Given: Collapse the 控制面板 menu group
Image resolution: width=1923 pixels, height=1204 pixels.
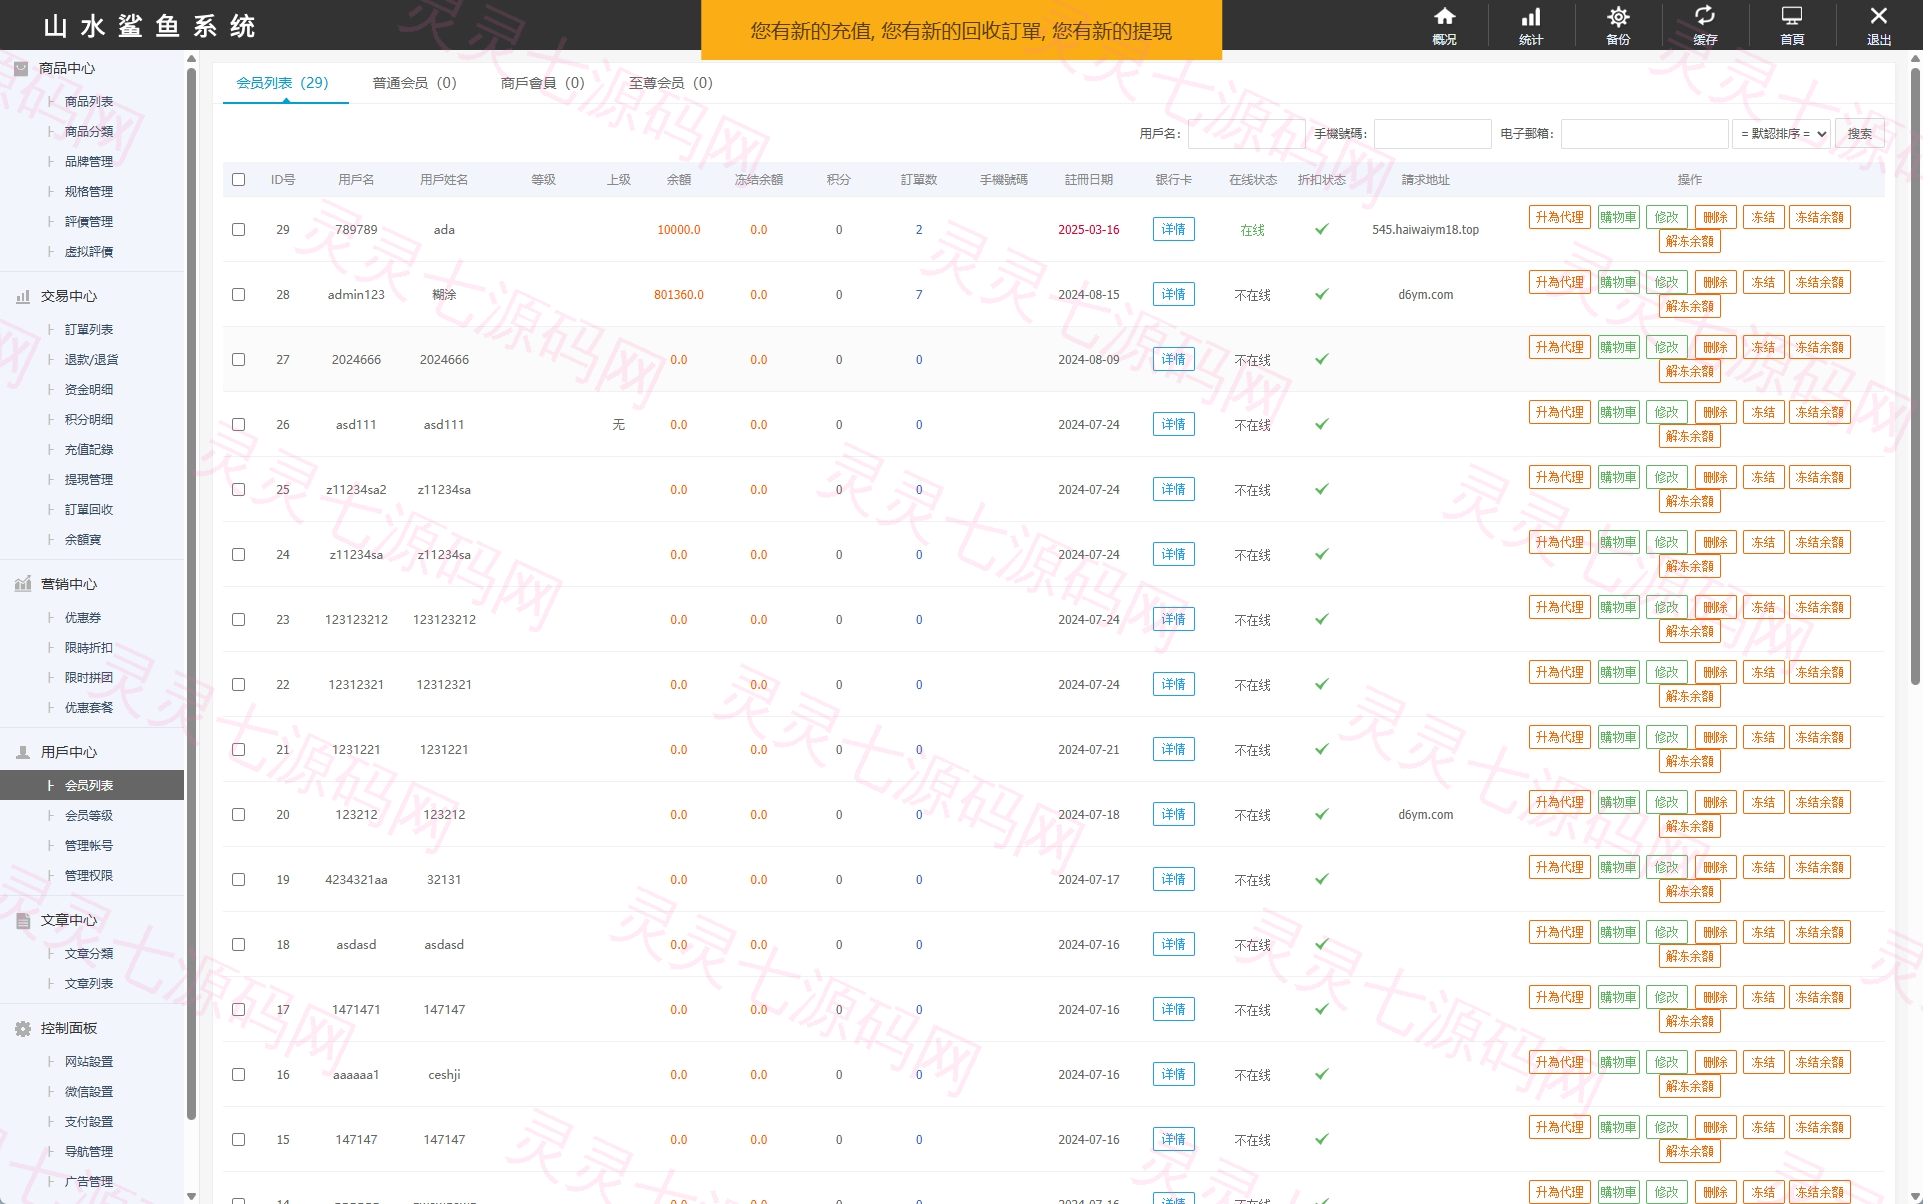Looking at the screenshot, I should [69, 1028].
